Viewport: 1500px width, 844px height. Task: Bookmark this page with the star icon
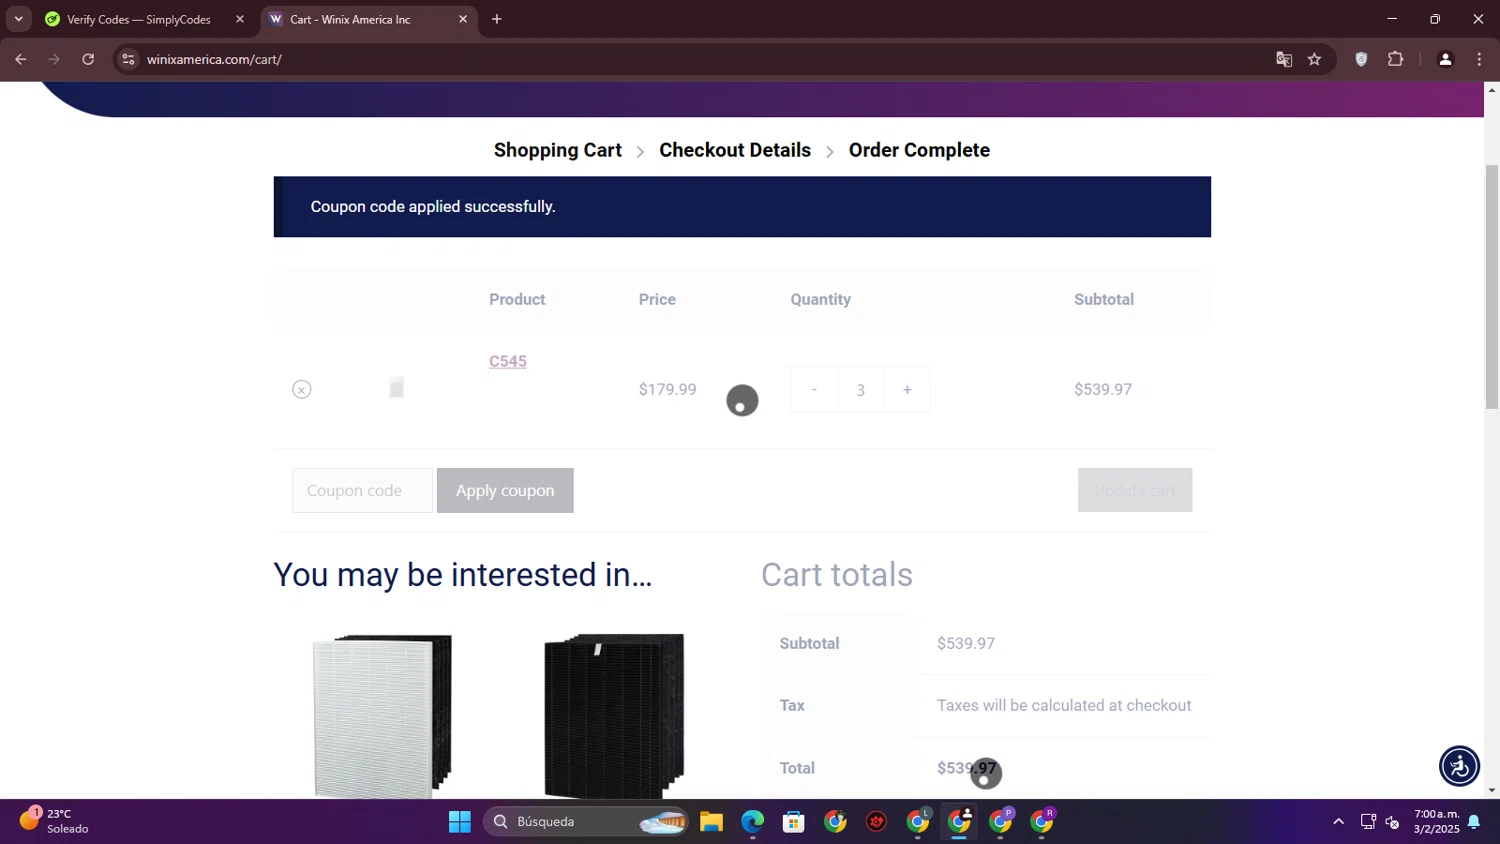(1314, 59)
